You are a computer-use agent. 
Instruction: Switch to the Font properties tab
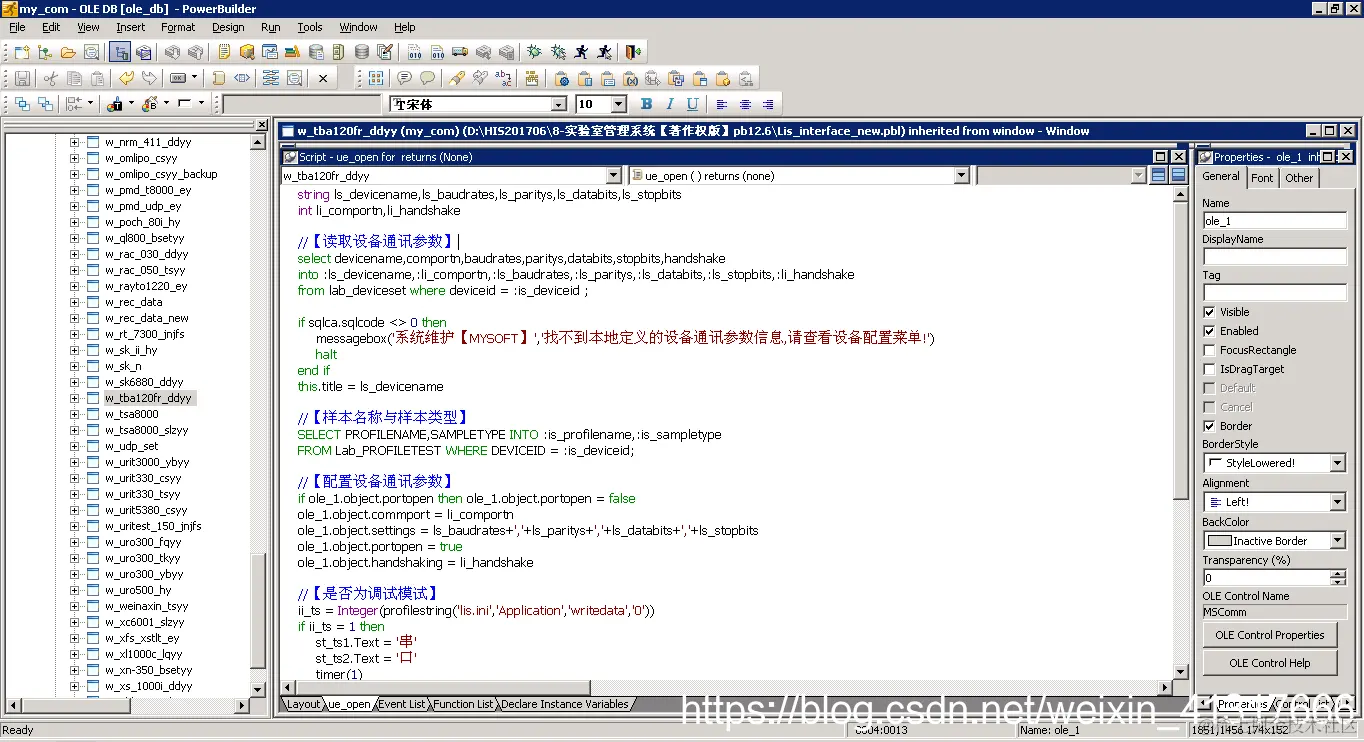pyautogui.click(x=1262, y=178)
